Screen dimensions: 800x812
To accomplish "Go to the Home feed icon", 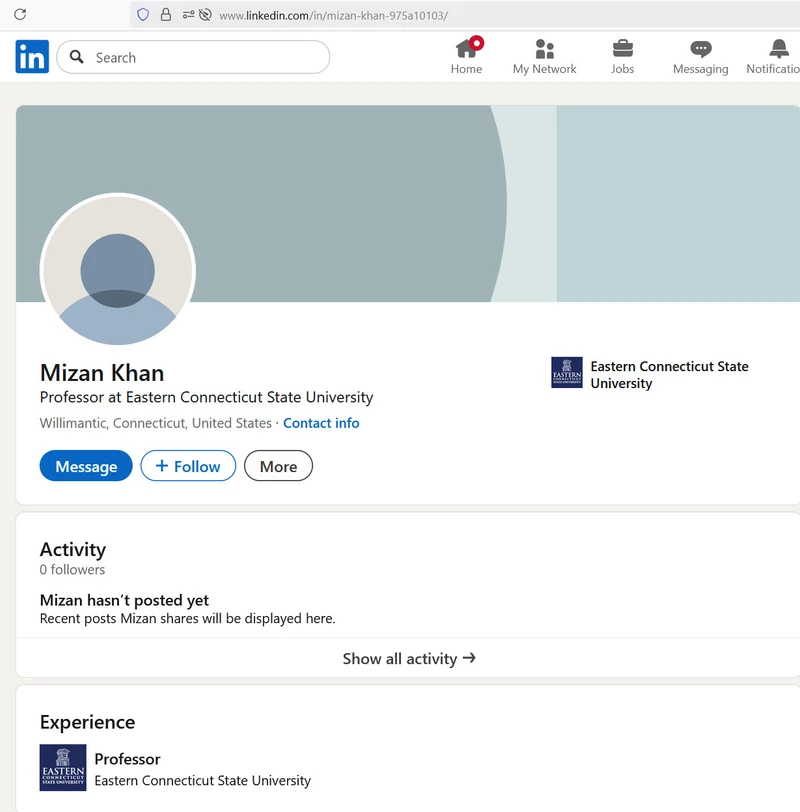I will tap(466, 49).
